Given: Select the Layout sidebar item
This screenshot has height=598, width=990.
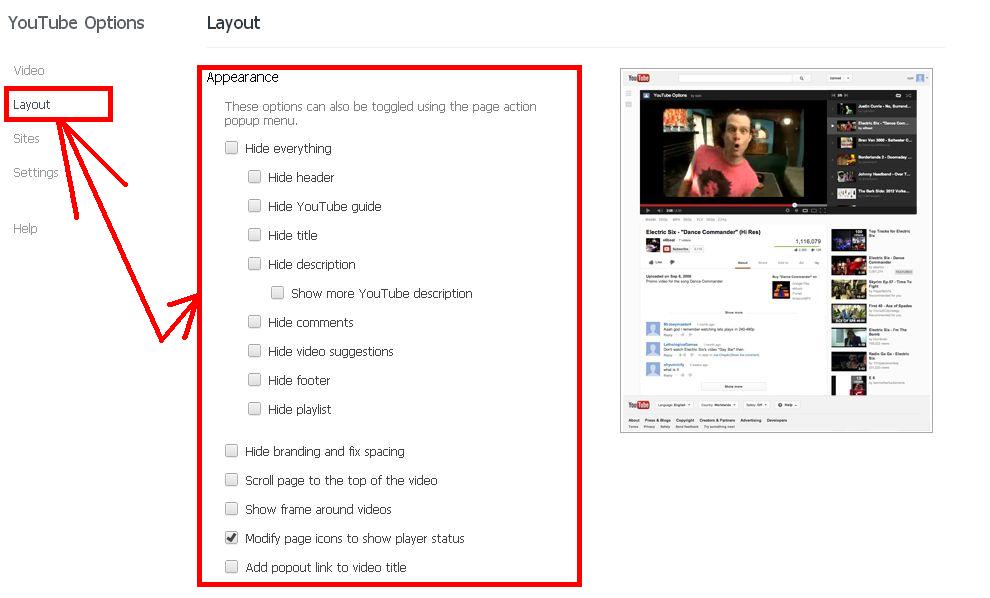Looking at the screenshot, I should click(x=32, y=105).
